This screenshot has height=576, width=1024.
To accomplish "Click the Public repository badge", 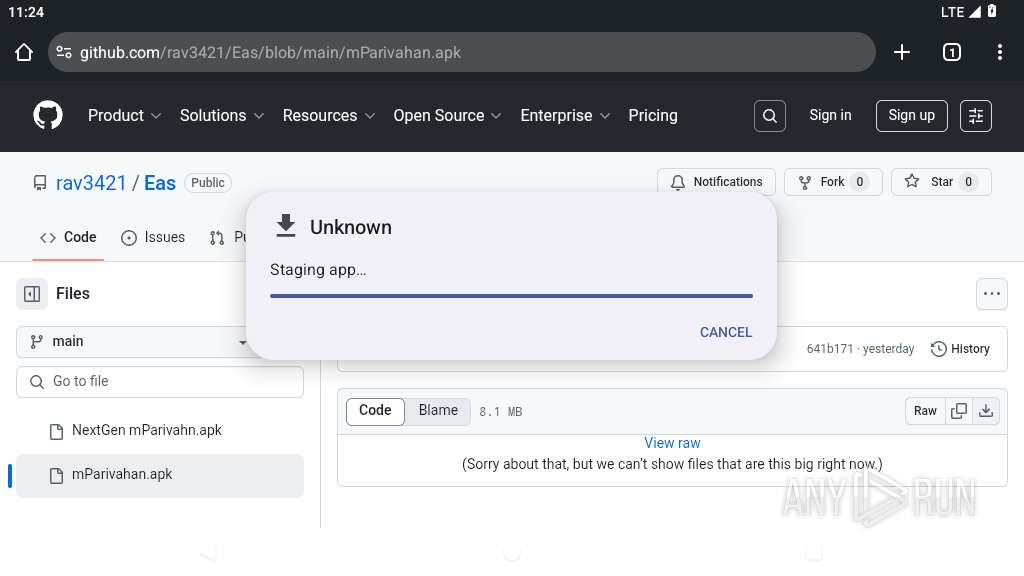I will 208,183.
